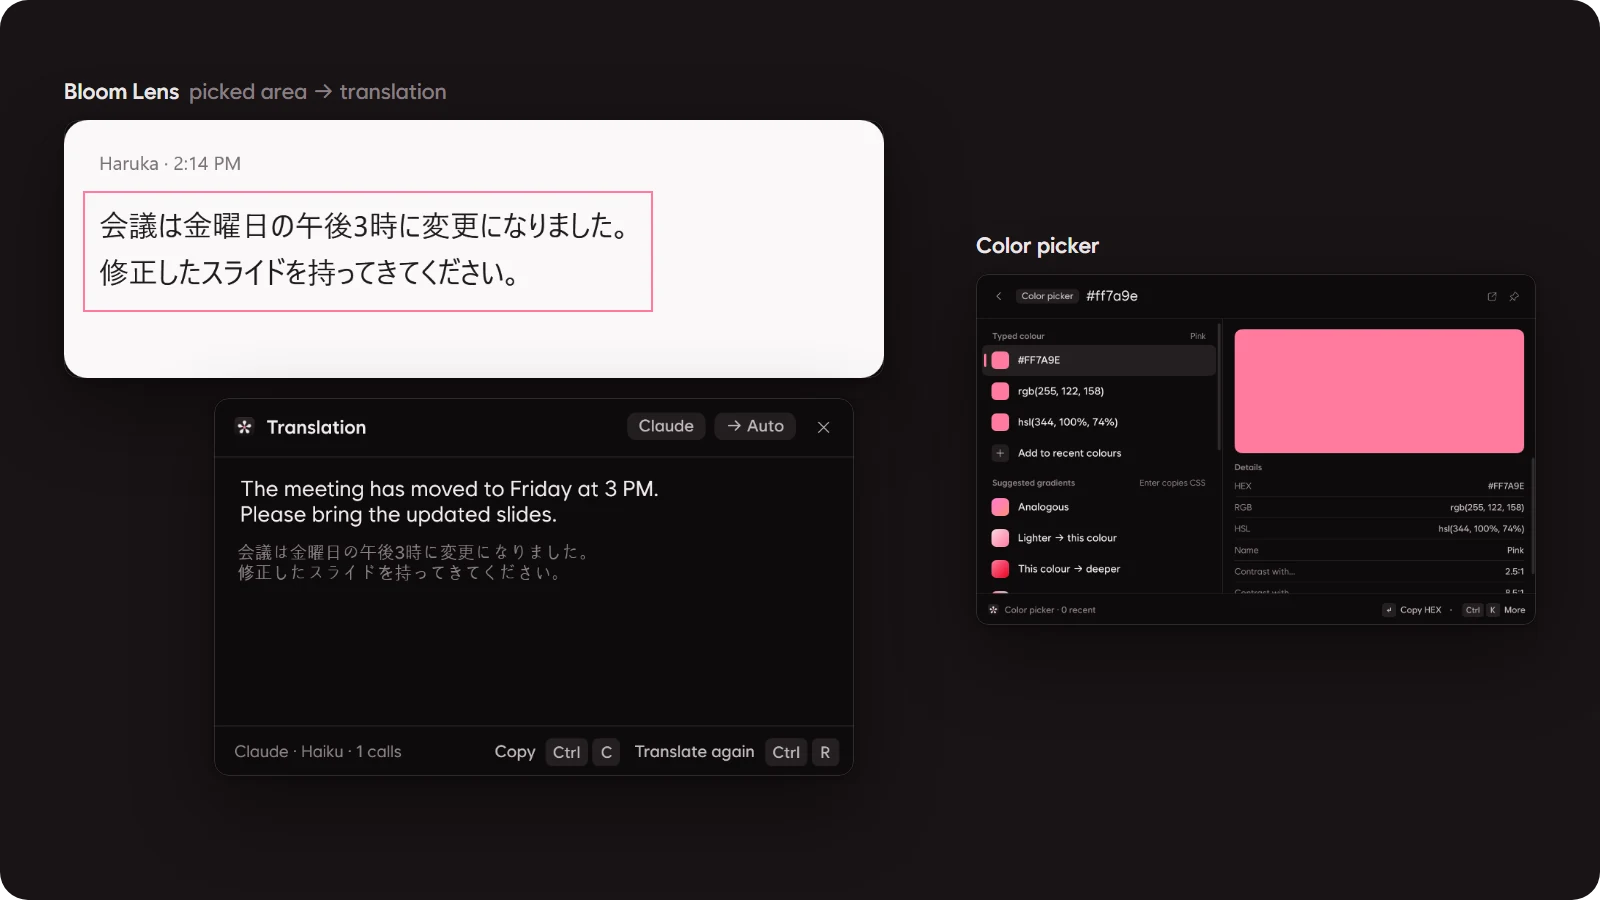This screenshot has height=900, width=1600.
Task: Click the K key hint in Color picker
Action: click(x=1492, y=610)
